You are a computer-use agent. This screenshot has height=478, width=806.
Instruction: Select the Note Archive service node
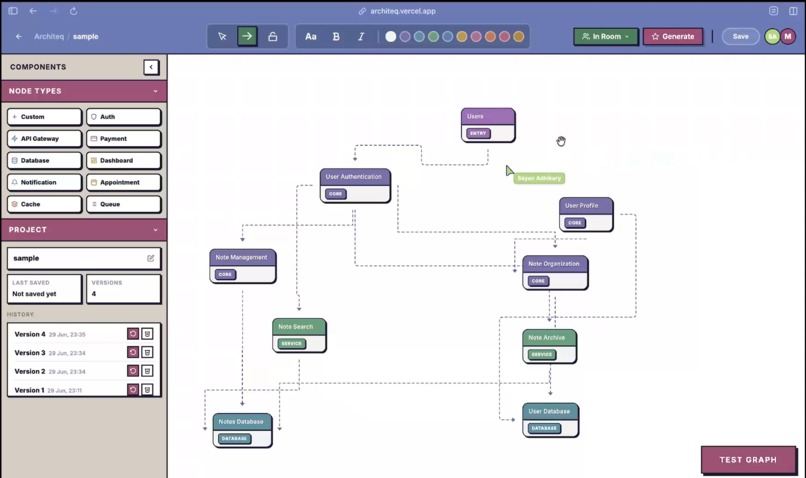coord(549,346)
